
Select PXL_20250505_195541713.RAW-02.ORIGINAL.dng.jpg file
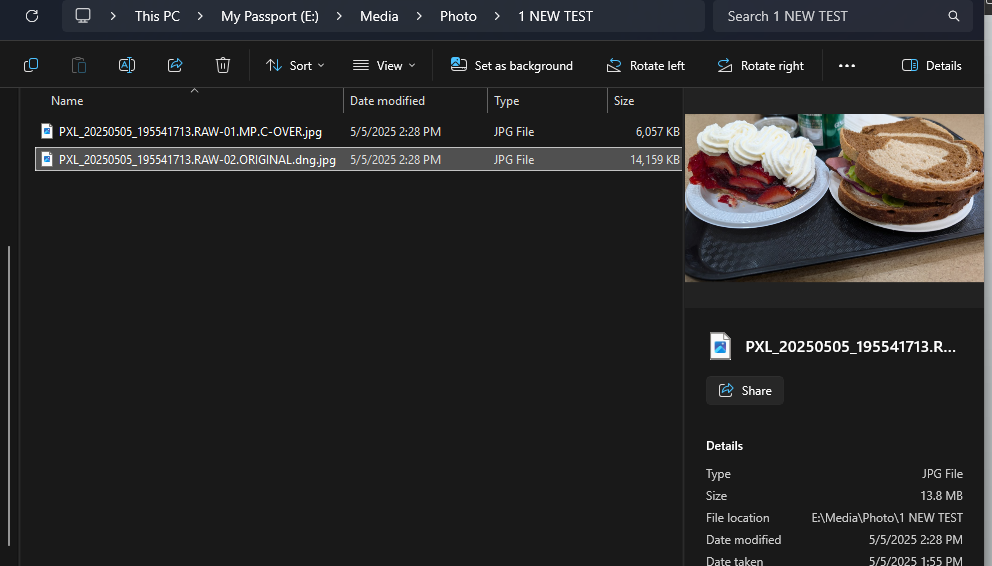(x=197, y=159)
